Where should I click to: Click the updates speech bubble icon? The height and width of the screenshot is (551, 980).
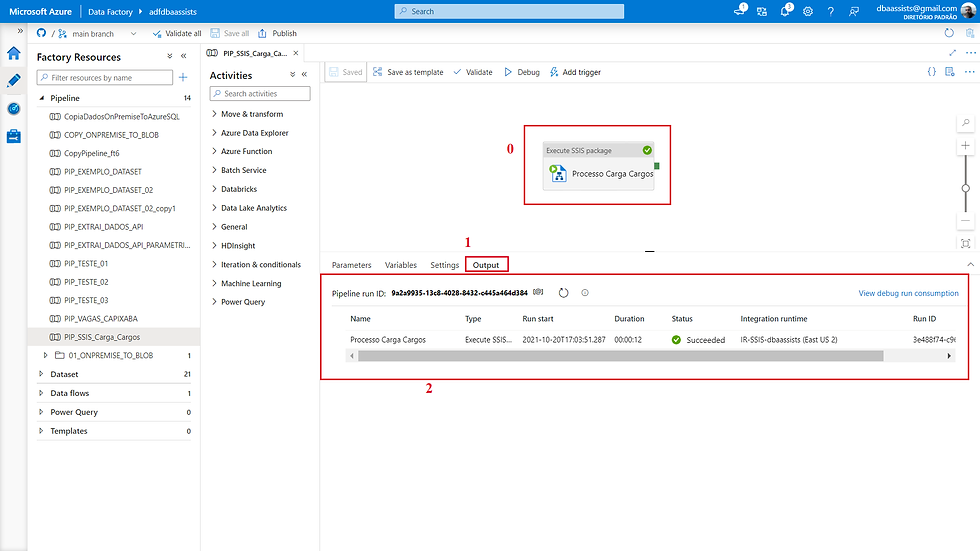pos(740,10)
